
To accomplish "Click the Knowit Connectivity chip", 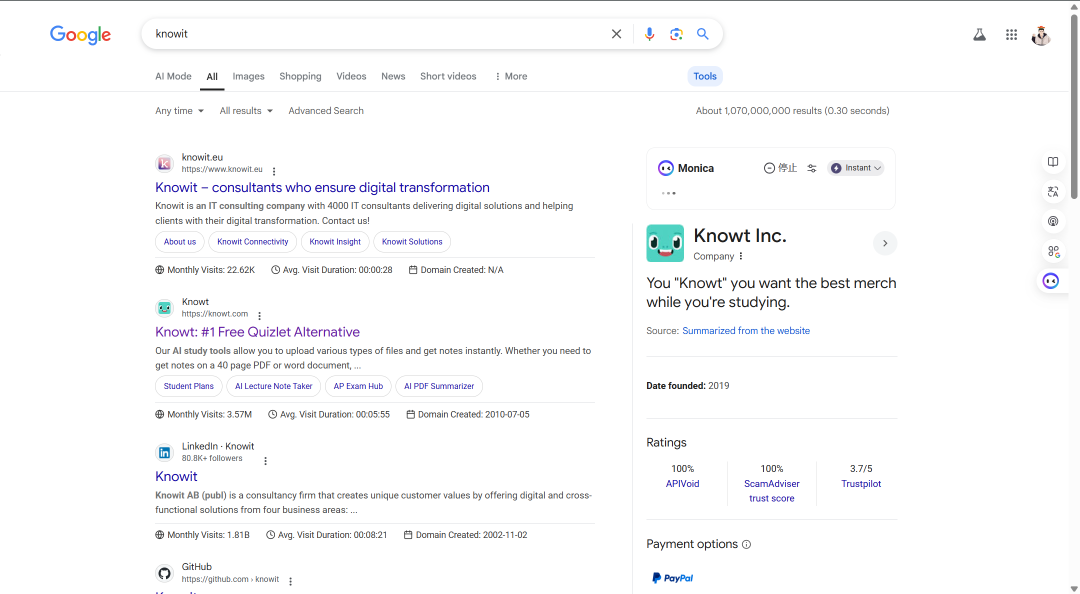I will pos(253,242).
